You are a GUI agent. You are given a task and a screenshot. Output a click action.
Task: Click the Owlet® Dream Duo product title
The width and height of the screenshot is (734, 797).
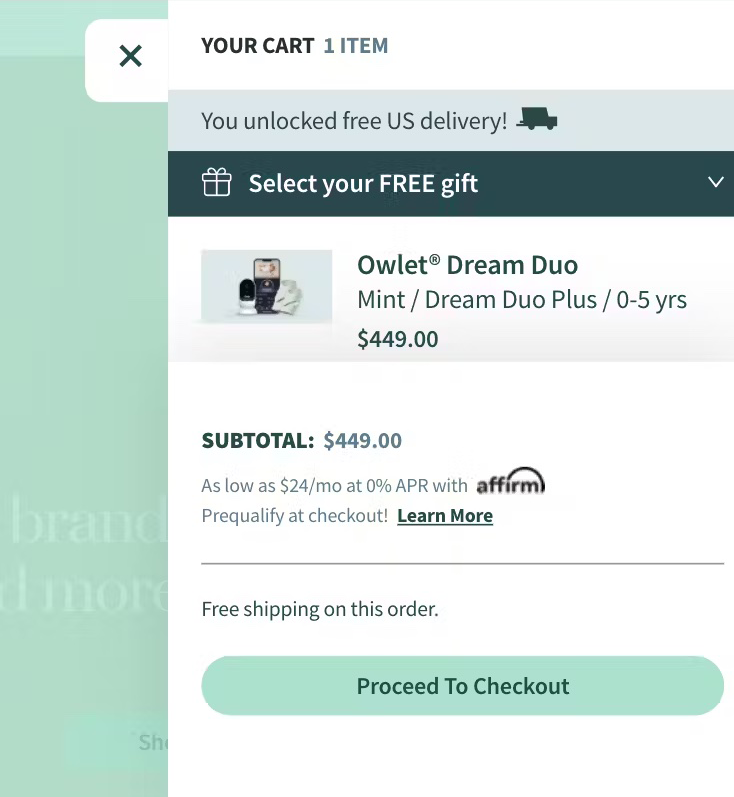point(467,265)
